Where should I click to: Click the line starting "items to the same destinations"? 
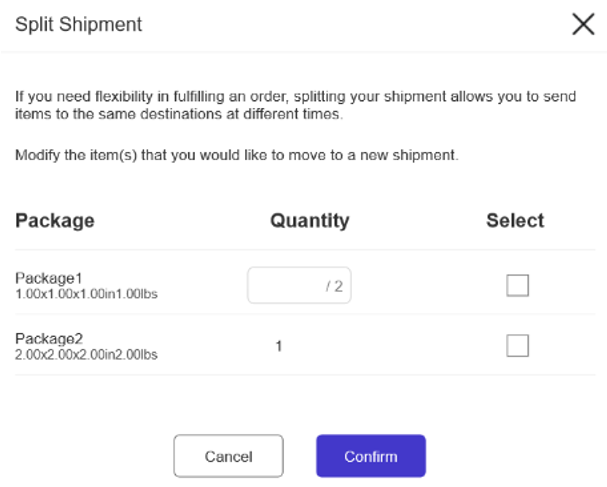point(179,114)
